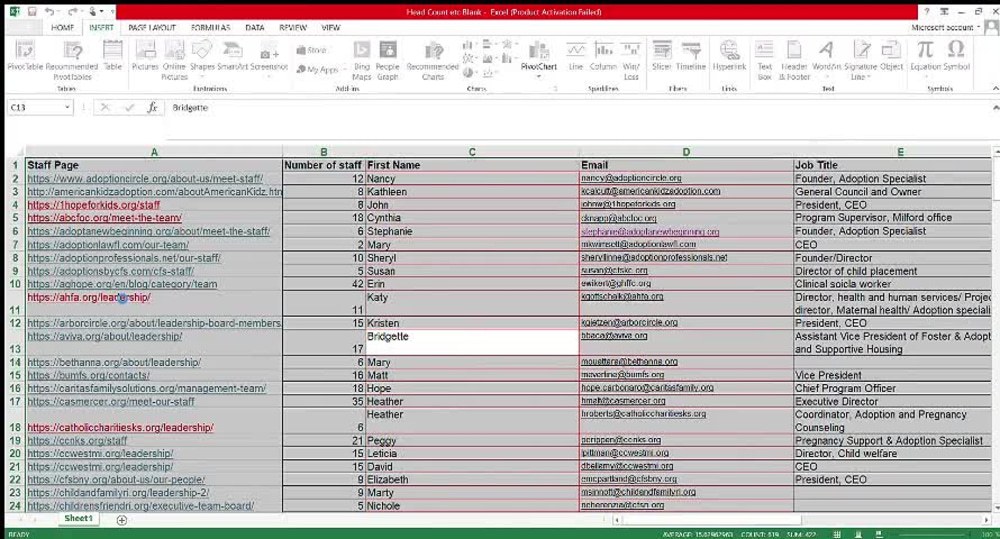Viewport: 1000px width, 539px height.
Task: Open the PAGE LAYOUT tab
Action: click(152, 27)
